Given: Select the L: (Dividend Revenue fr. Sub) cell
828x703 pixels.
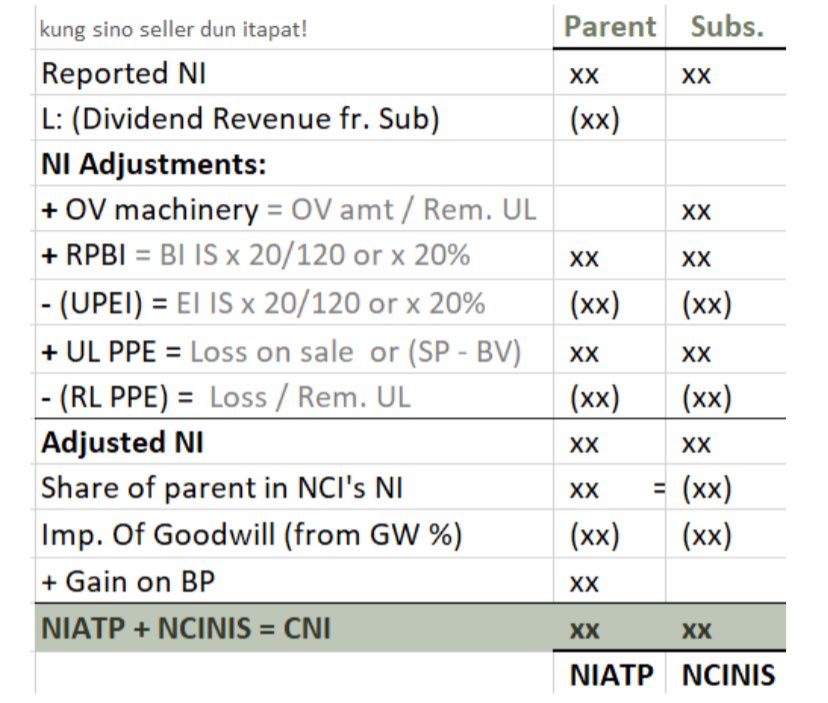Looking at the screenshot, I should tap(294, 118).
